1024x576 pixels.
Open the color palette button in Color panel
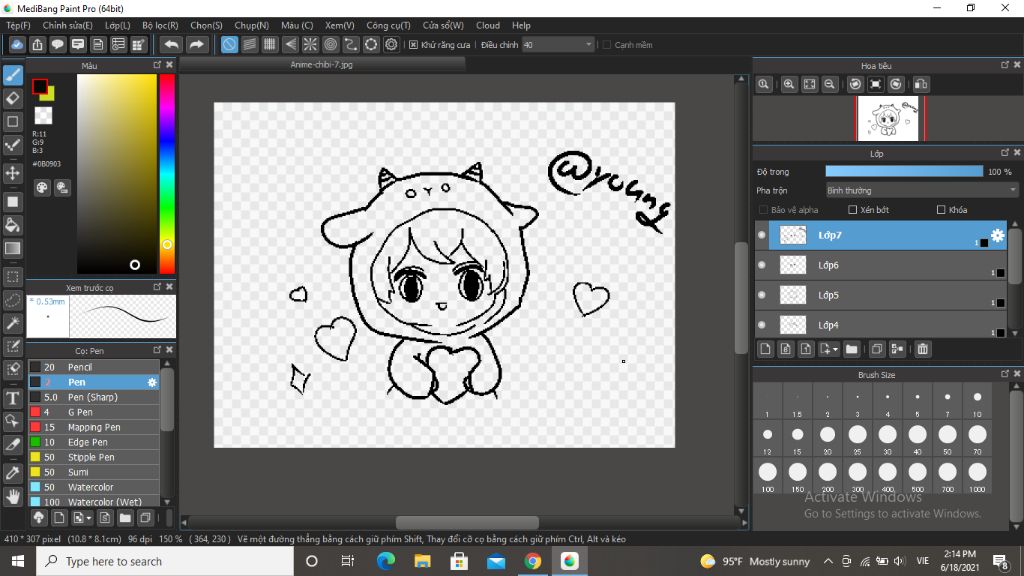(x=42, y=188)
